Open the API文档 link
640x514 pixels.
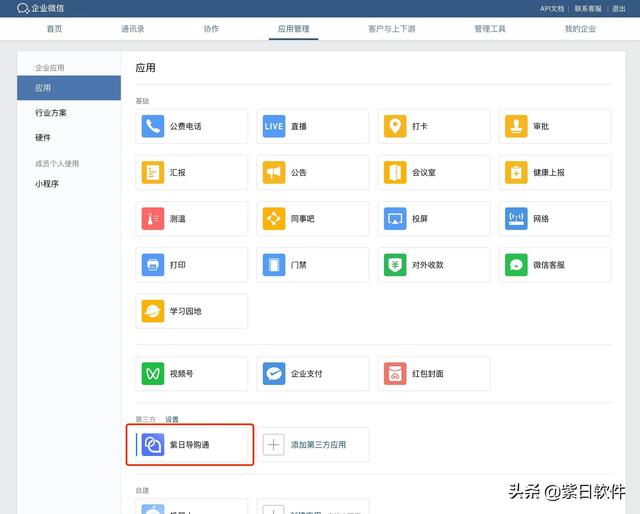(552, 9)
